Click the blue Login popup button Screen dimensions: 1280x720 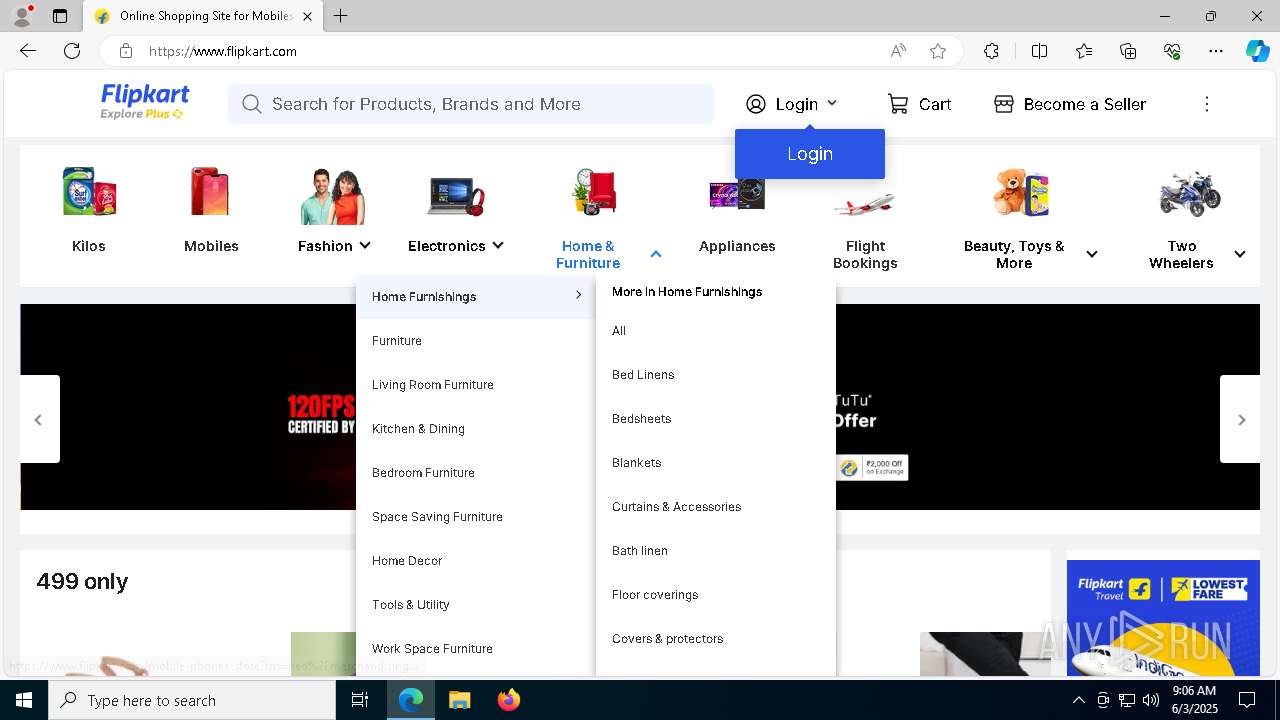(810, 154)
